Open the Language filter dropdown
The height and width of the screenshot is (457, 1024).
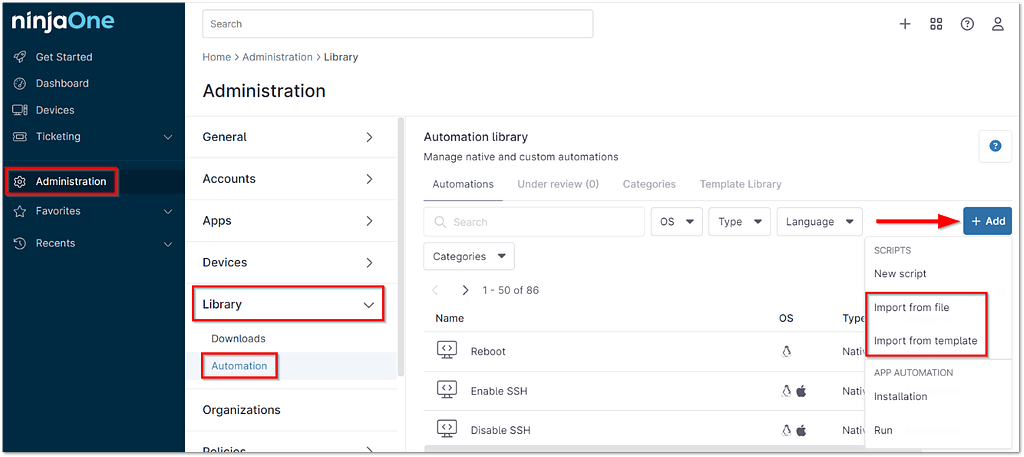click(x=819, y=222)
